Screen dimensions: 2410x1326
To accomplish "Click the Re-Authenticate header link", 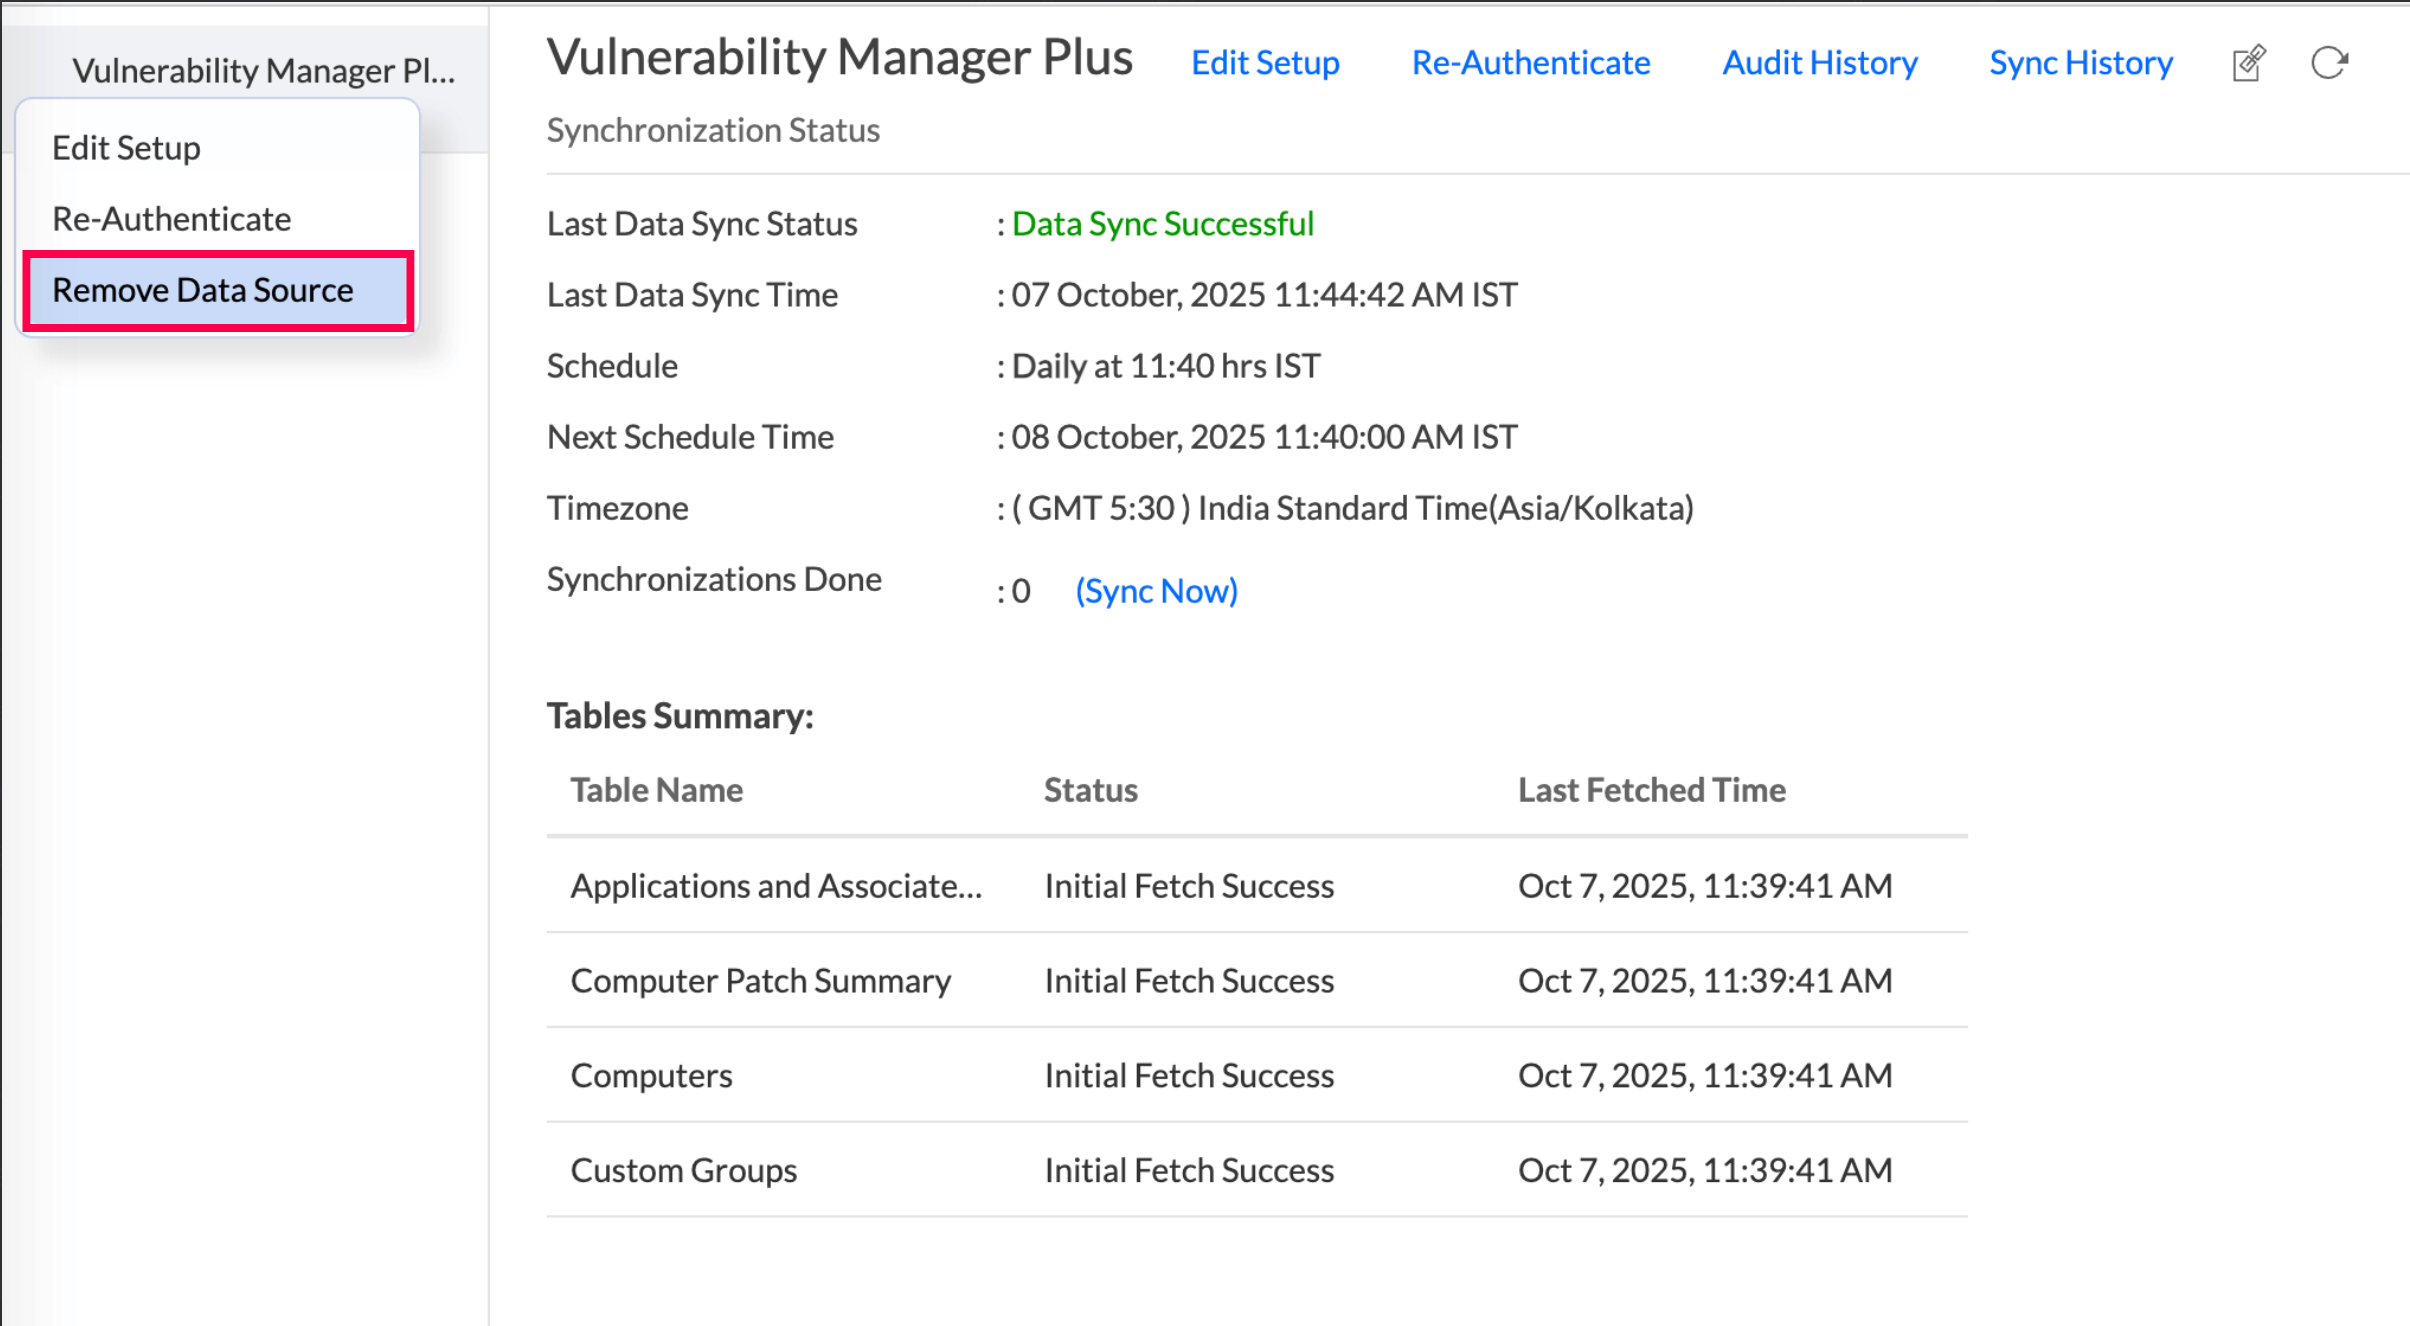I will pos(1530,63).
